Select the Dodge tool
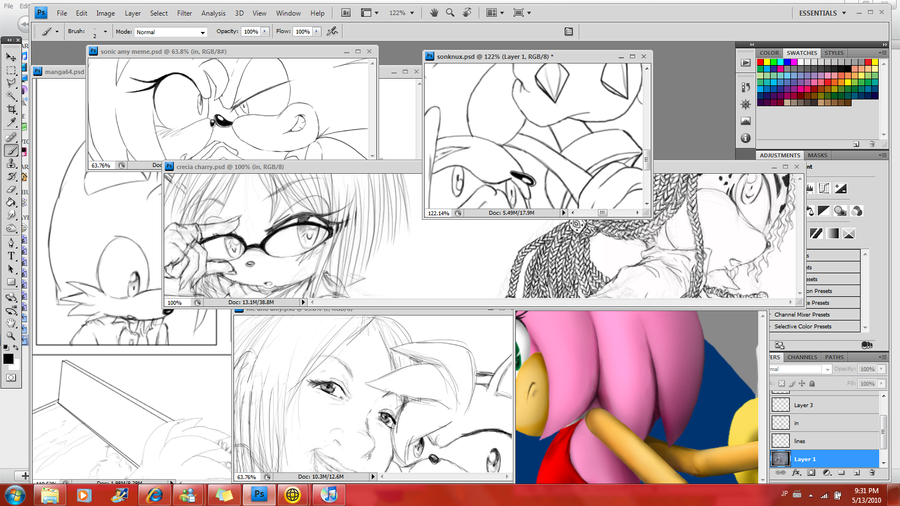The width and height of the screenshot is (900, 506). click(x=11, y=228)
